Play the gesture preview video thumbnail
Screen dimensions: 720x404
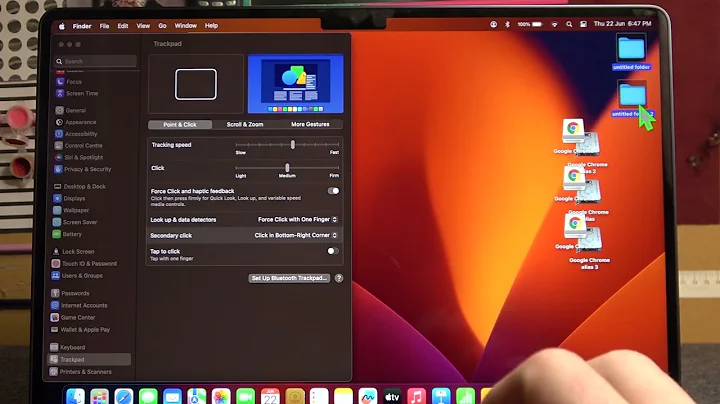(x=296, y=84)
